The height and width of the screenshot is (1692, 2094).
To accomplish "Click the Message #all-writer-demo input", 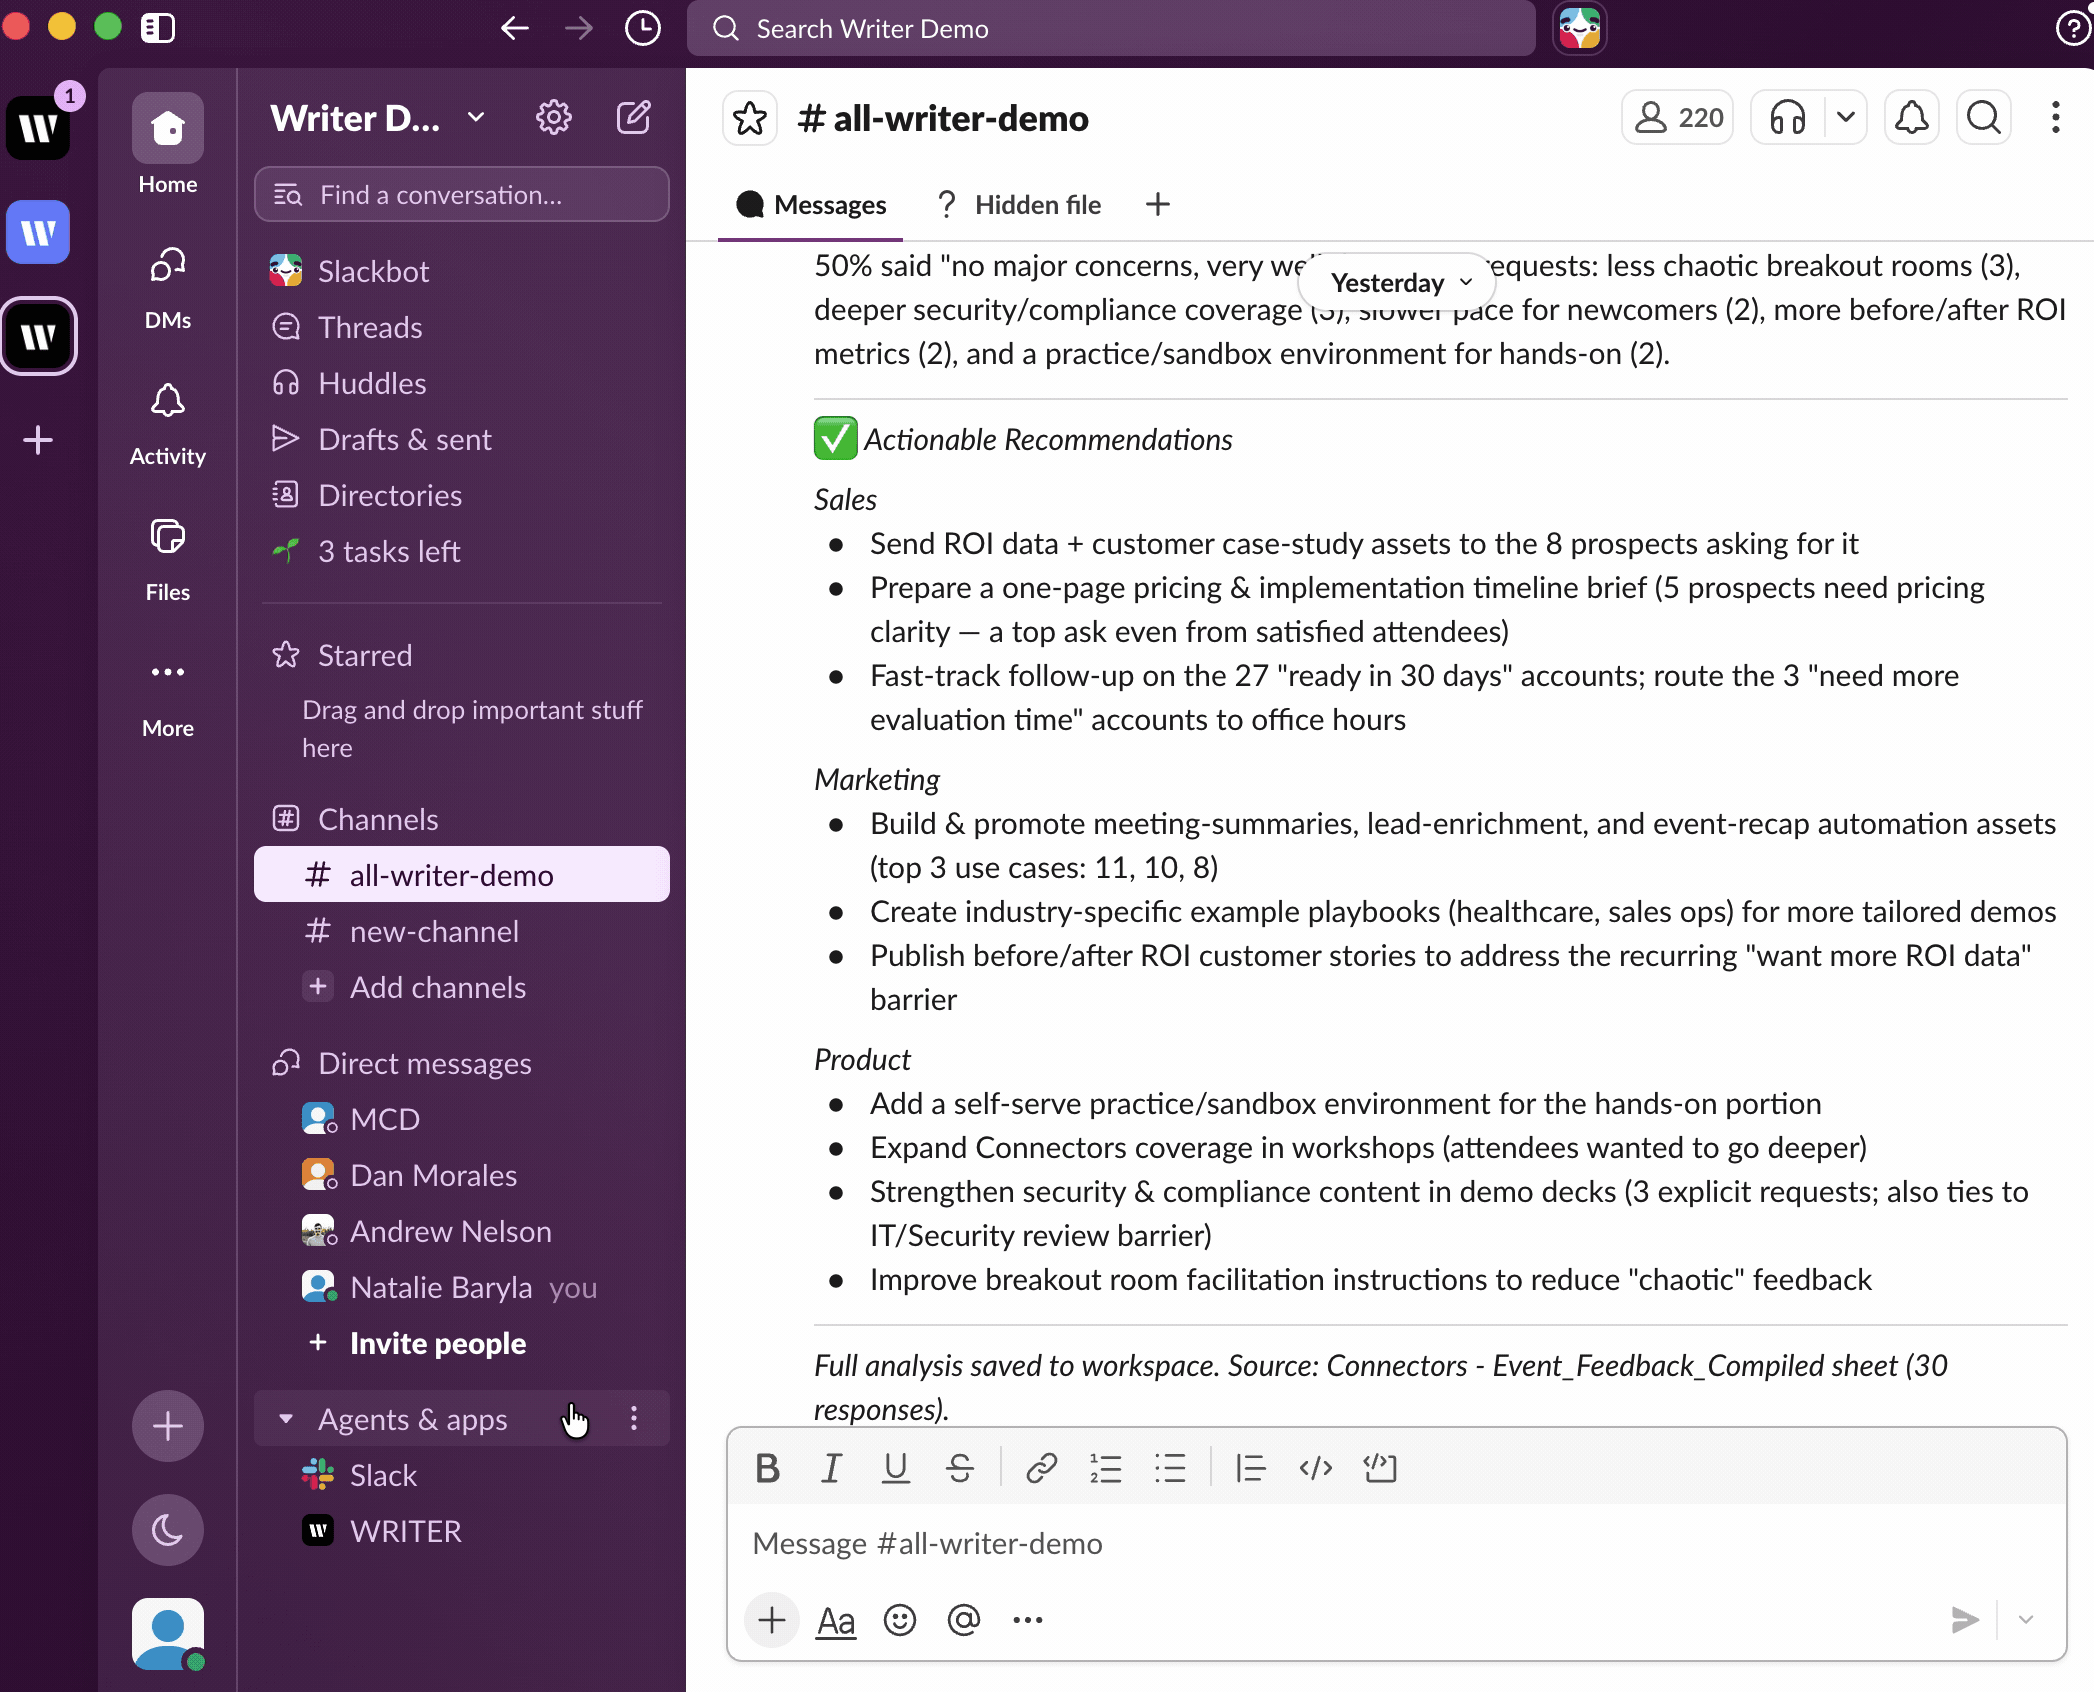I will (1396, 1544).
